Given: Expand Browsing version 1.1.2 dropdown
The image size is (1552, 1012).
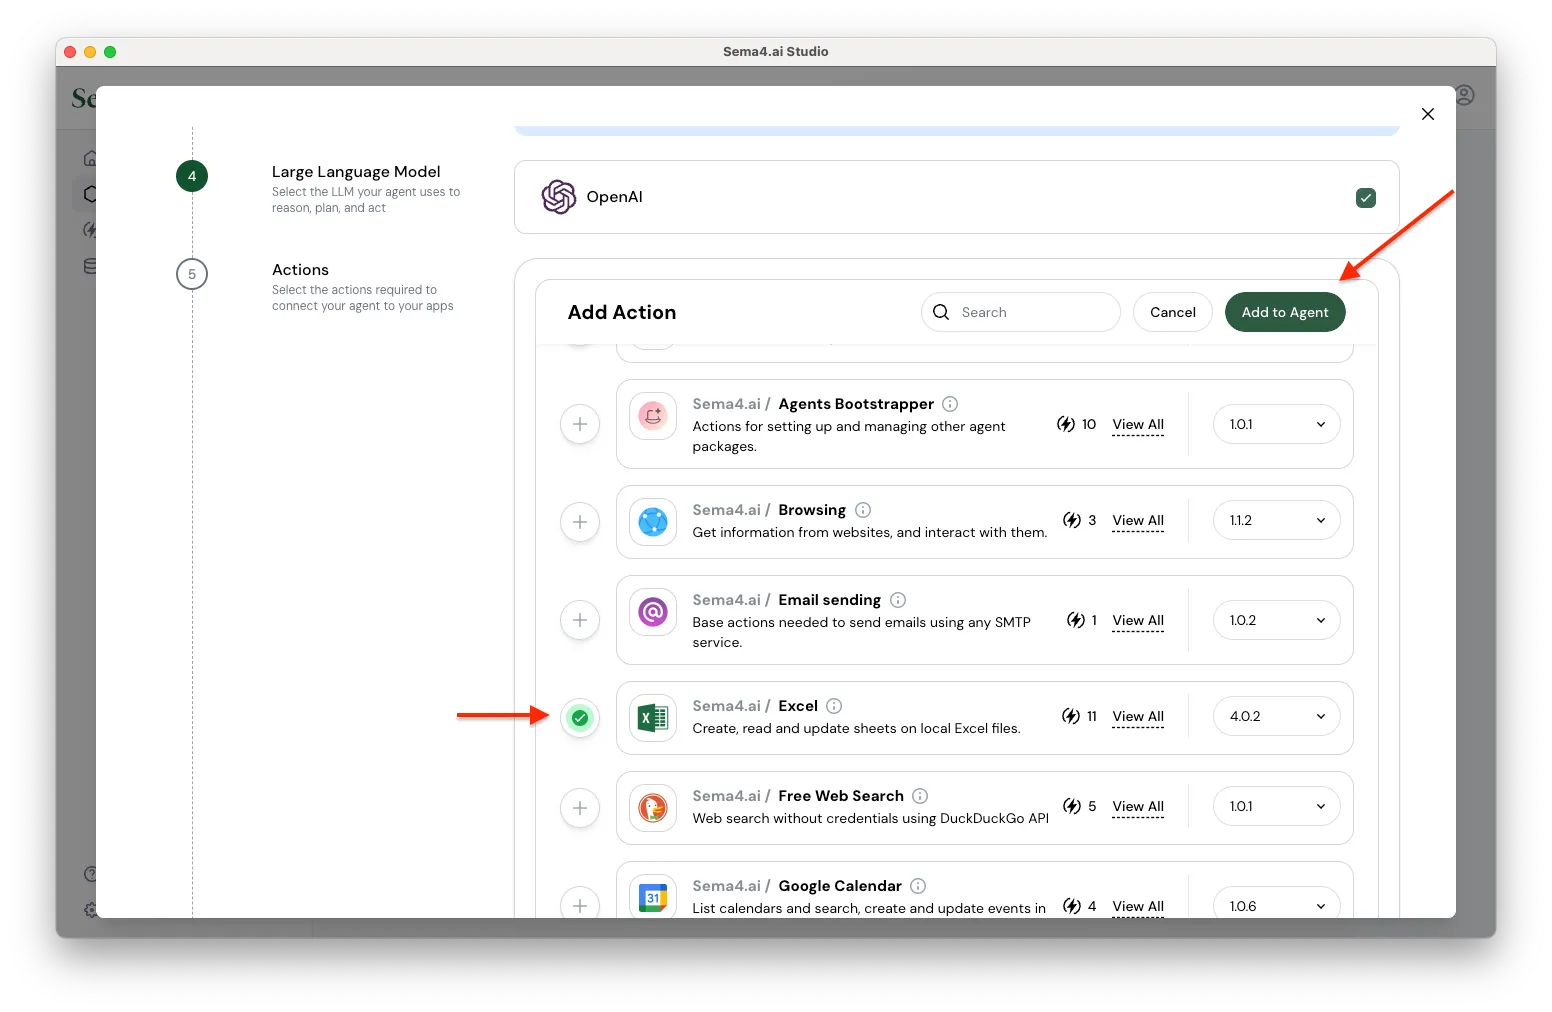Looking at the screenshot, I should click(1276, 520).
